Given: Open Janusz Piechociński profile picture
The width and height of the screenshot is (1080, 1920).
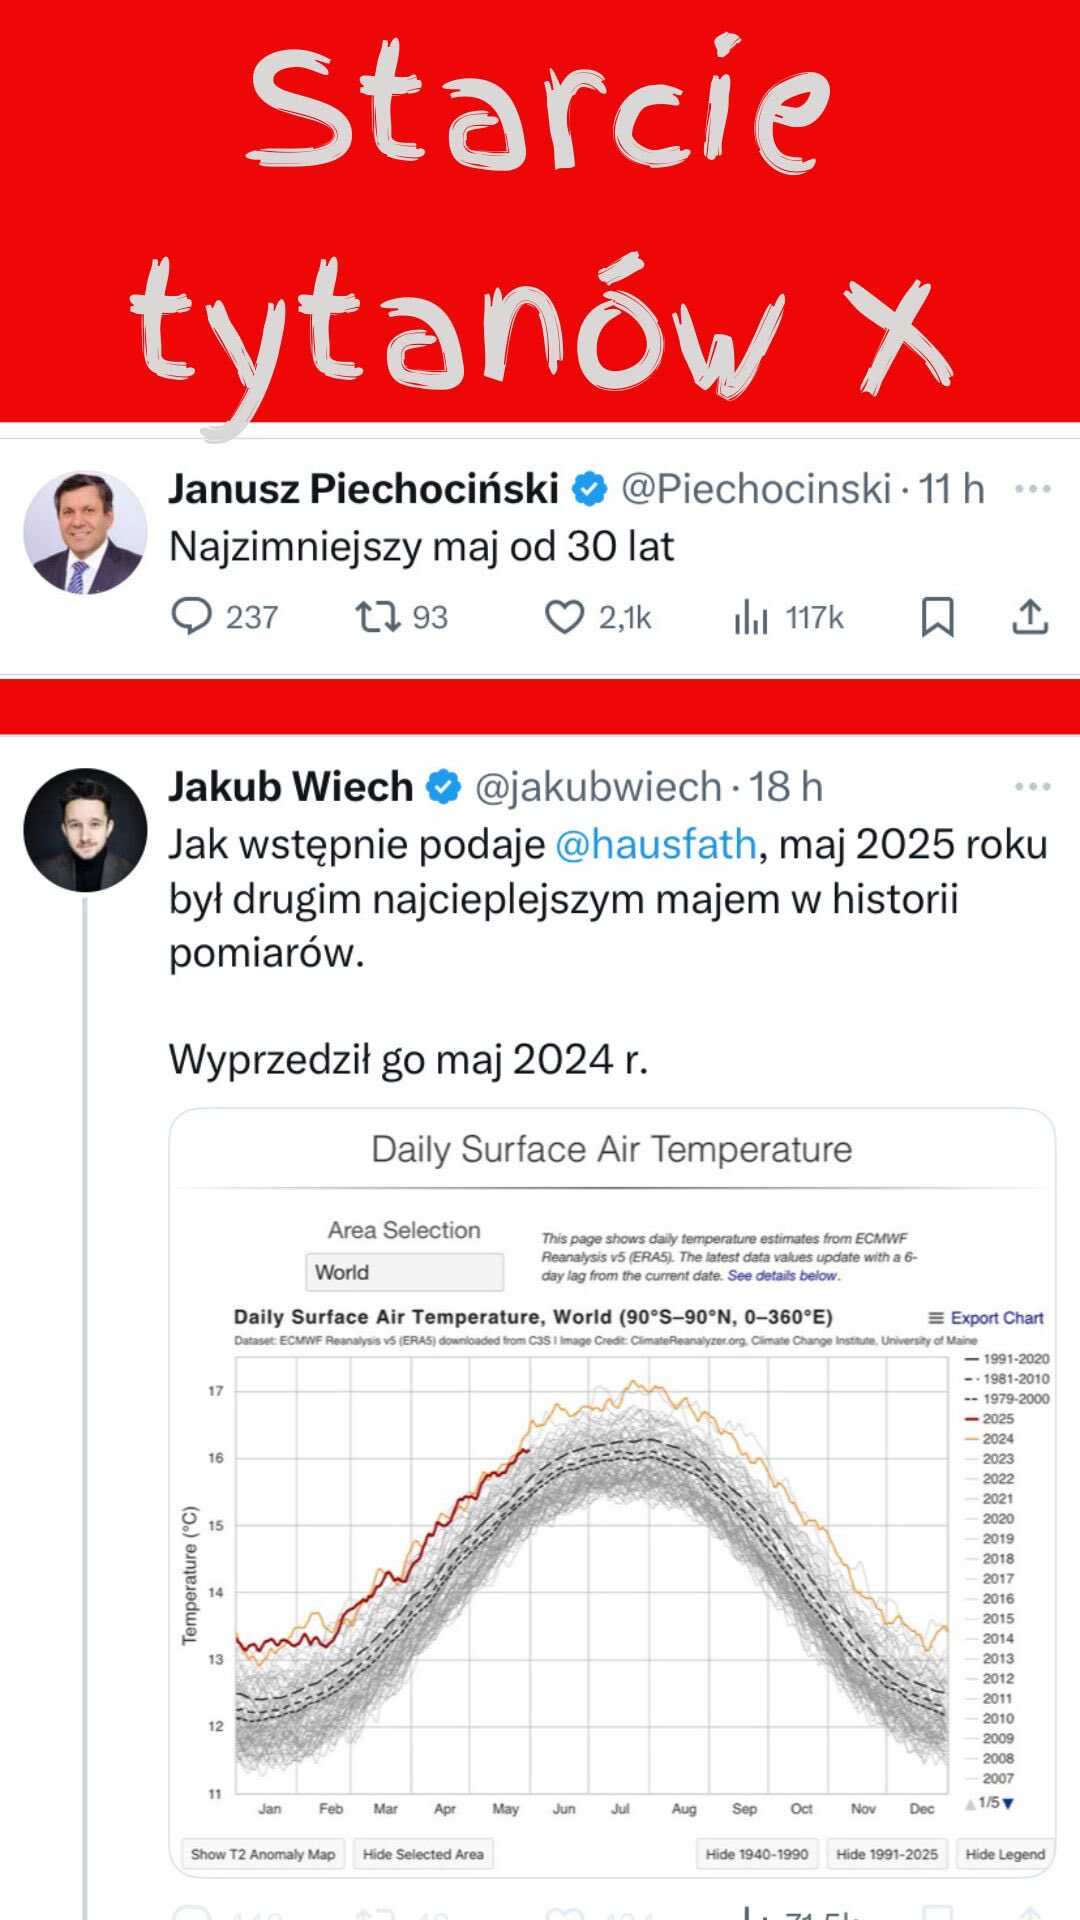Looking at the screenshot, I should (x=85, y=532).
